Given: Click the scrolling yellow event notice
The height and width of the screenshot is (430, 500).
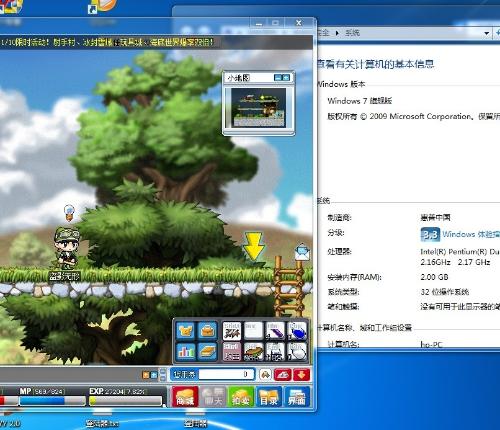Looking at the screenshot, I should coord(107,42).
